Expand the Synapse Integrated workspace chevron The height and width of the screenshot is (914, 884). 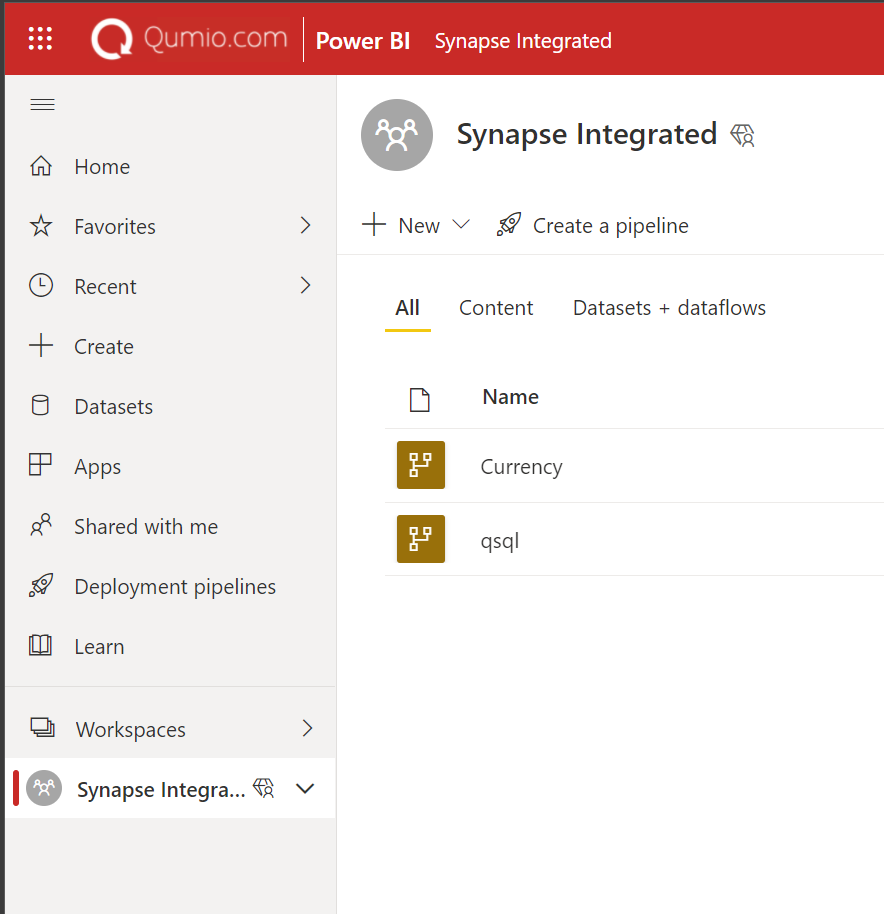305,789
